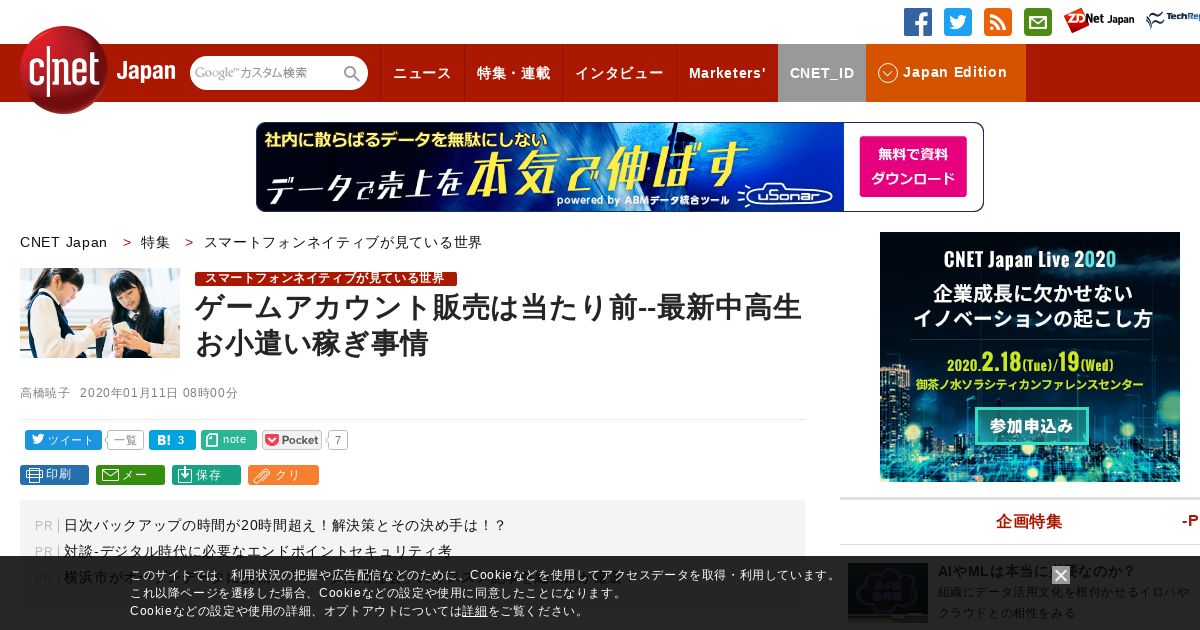Open the email newsletter icon
This screenshot has height=630, width=1200.
point(1038,22)
